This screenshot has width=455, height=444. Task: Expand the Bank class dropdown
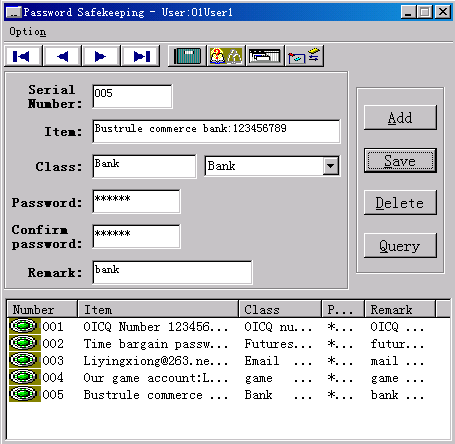[x=331, y=166]
